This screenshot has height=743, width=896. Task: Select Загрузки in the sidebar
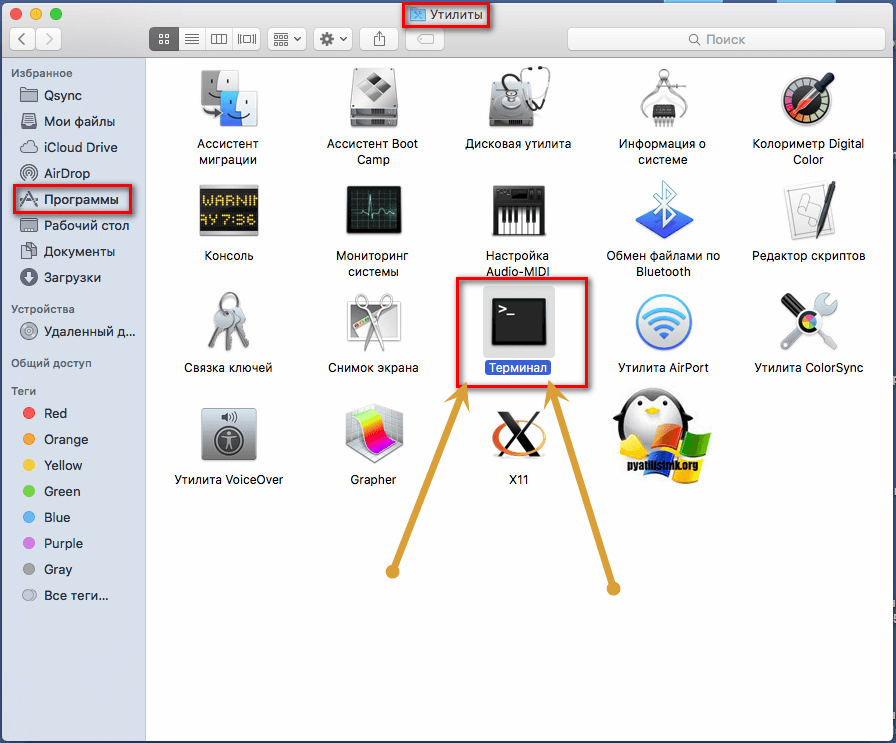coord(72,277)
